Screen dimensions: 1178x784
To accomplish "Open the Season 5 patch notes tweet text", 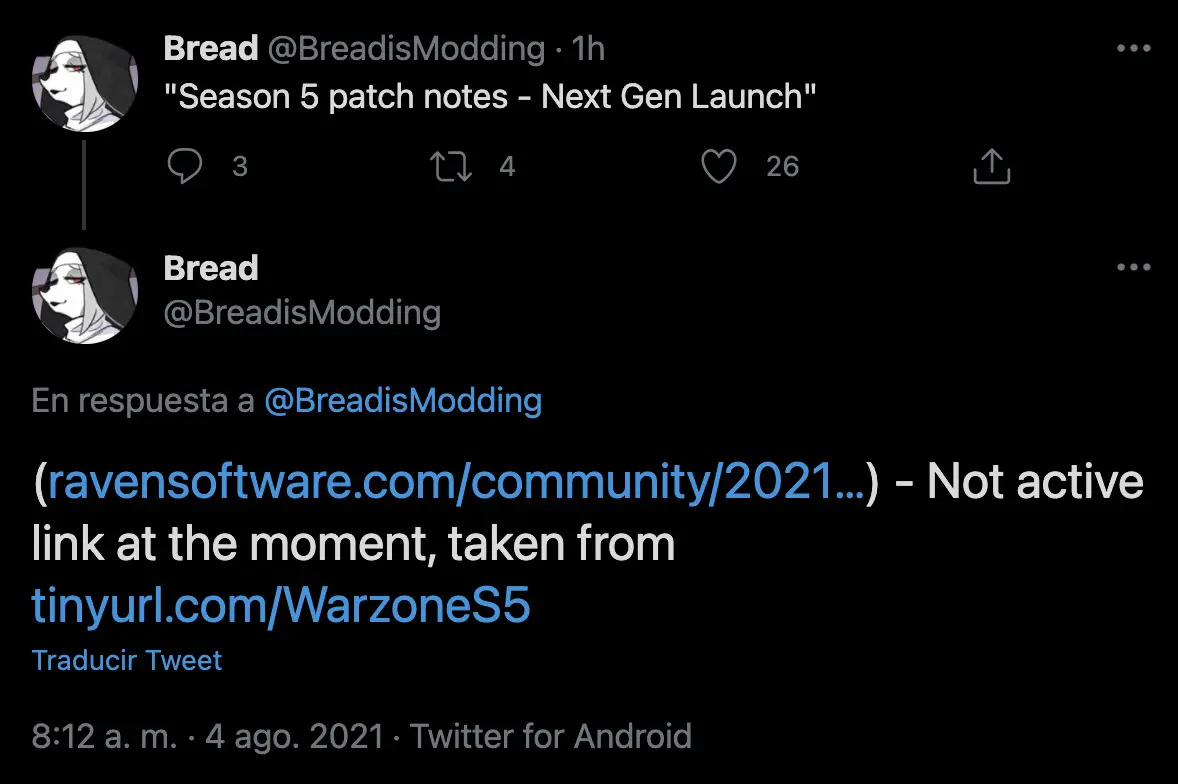I will coord(490,97).
